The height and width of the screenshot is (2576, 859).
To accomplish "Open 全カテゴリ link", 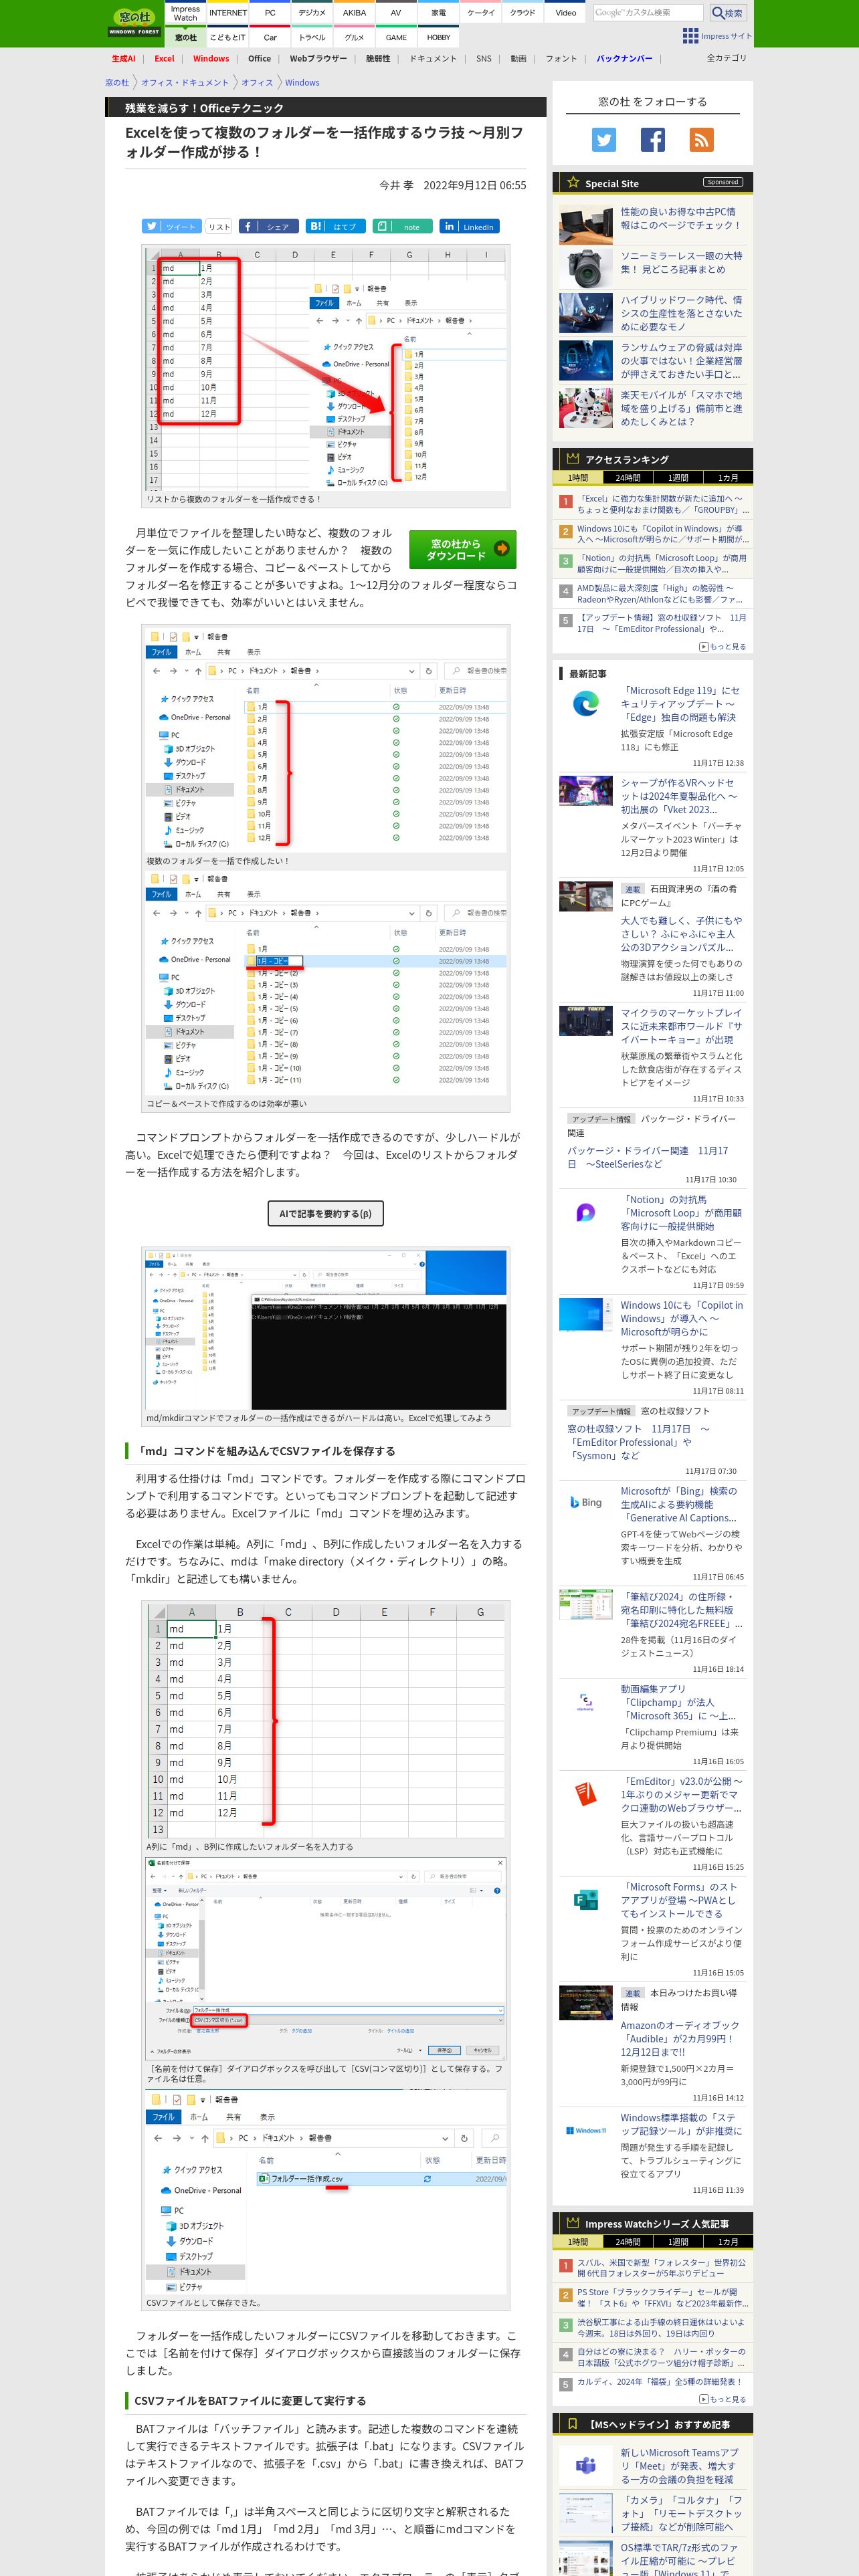I will 727,58.
